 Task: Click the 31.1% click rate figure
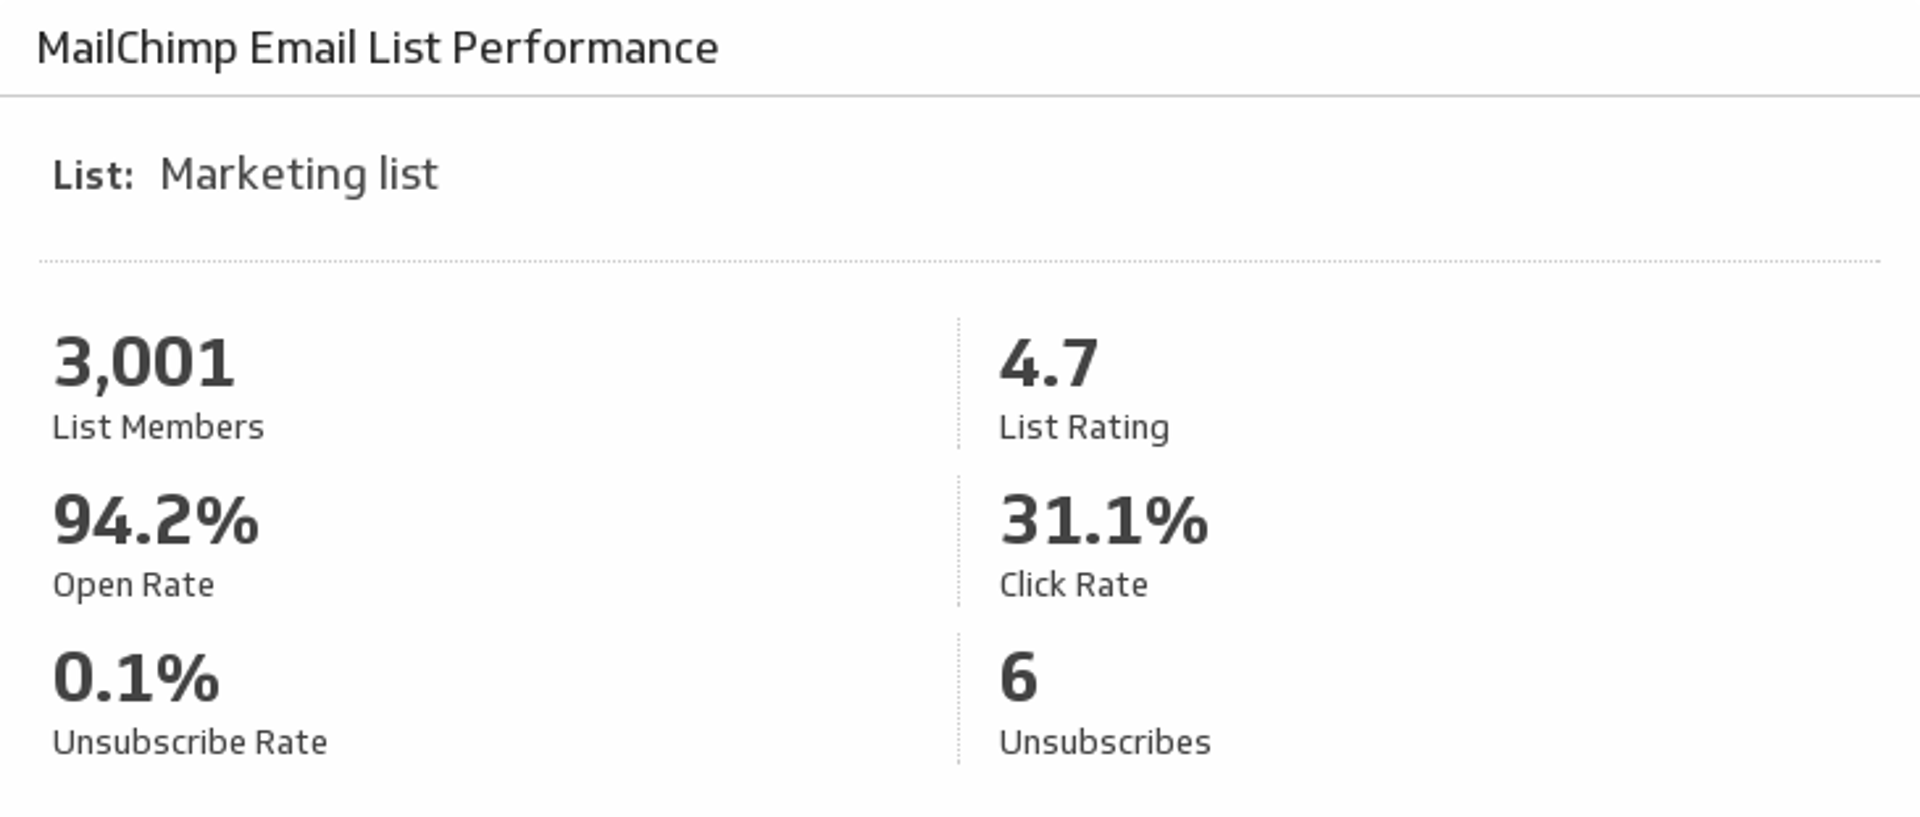tap(1103, 520)
